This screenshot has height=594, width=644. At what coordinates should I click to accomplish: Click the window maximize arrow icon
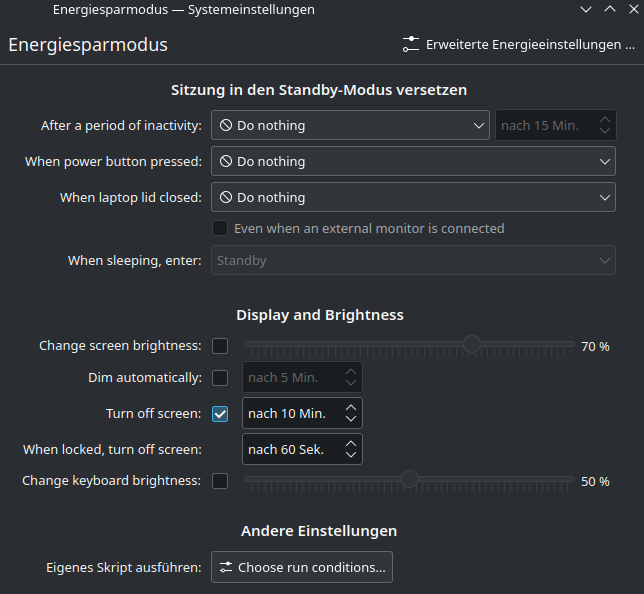[609, 9]
